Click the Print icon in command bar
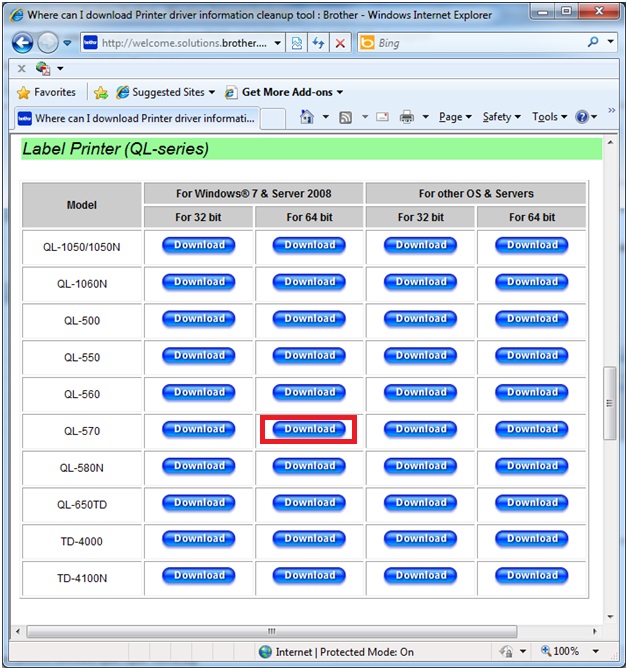The image size is (628, 670). [x=407, y=117]
